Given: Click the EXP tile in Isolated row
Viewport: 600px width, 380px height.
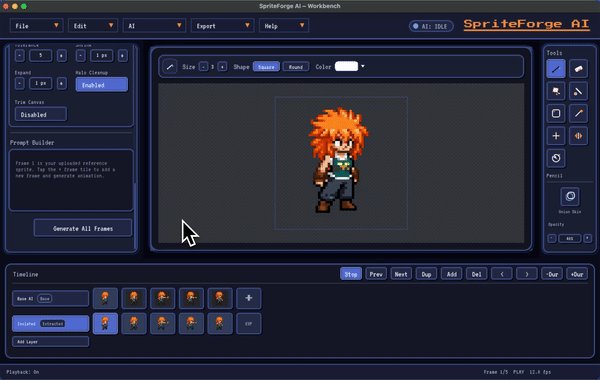Looking at the screenshot, I should (x=249, y=324).
